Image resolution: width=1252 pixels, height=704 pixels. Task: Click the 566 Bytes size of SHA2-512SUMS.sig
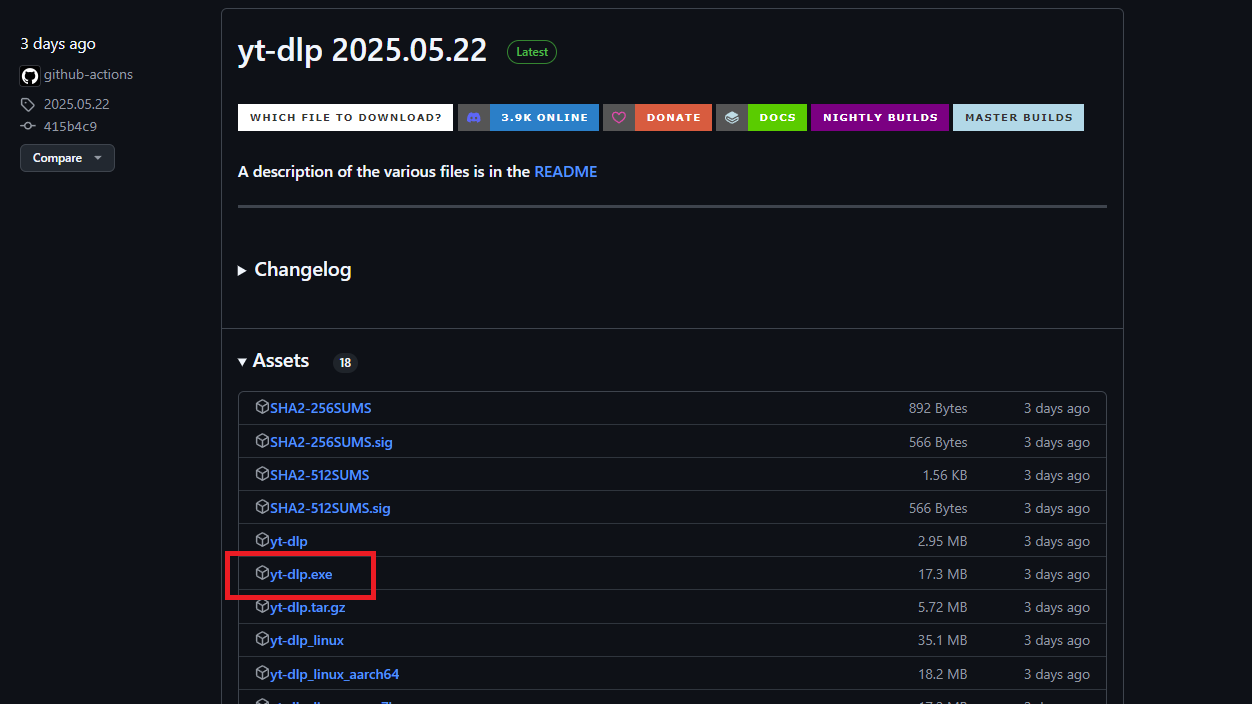click(938, 508)
